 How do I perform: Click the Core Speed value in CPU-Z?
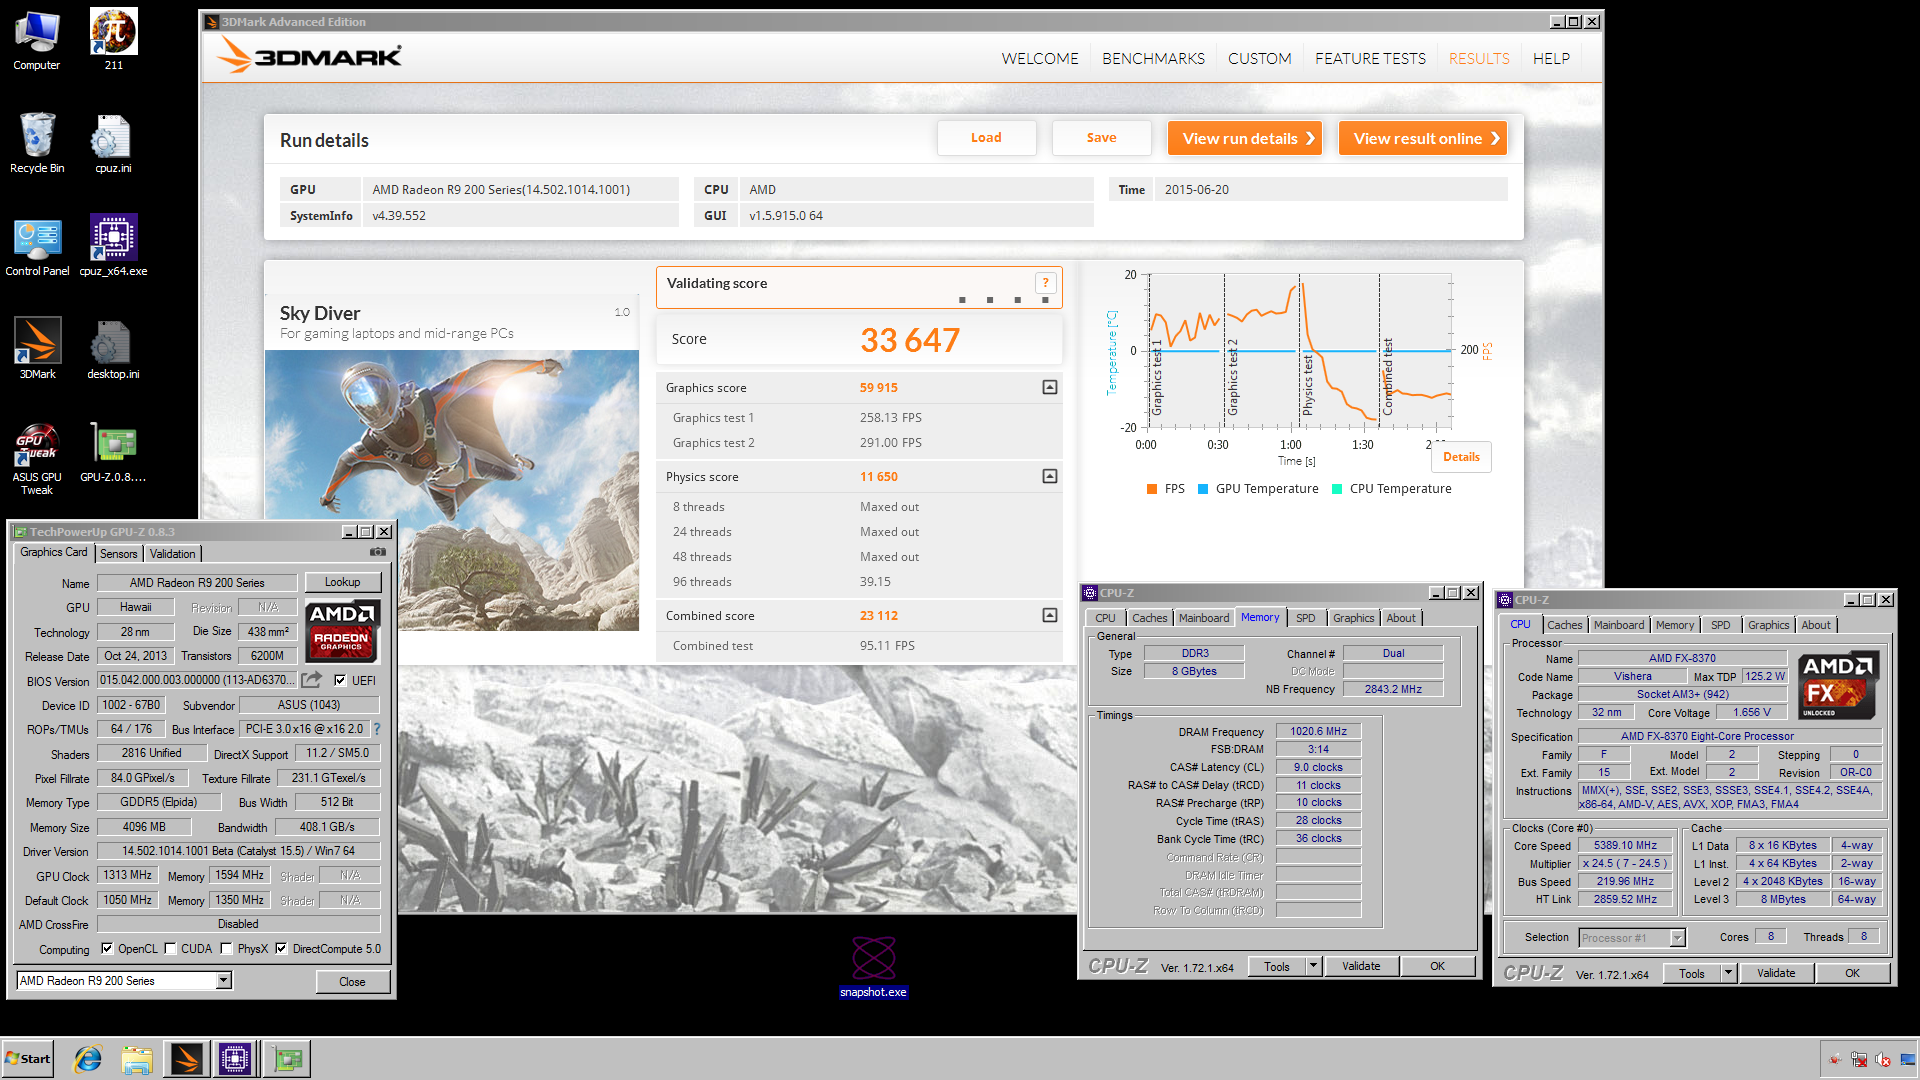point(1625,846)
